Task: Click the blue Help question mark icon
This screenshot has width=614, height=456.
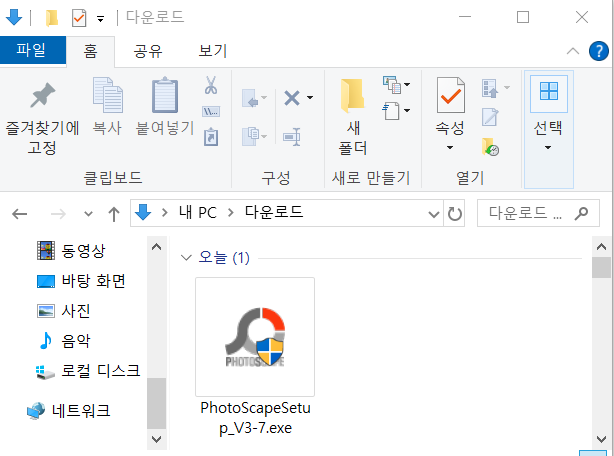Action: click(x=599, y=51)
